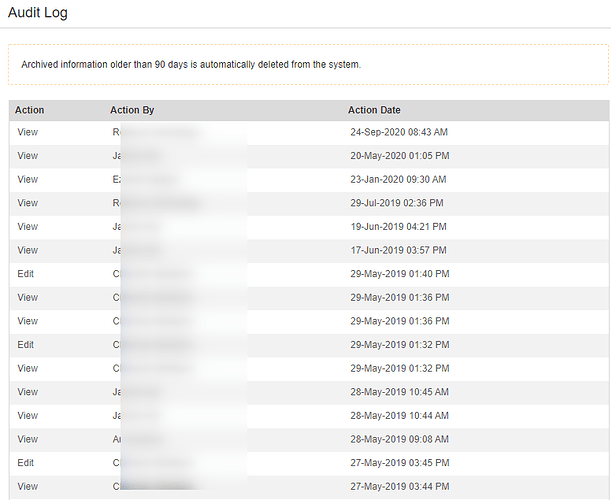Click View action in 20-May-2020 row
Image resolution: width=611 pixels, height=500 pixels.
(x=28, y=156)
